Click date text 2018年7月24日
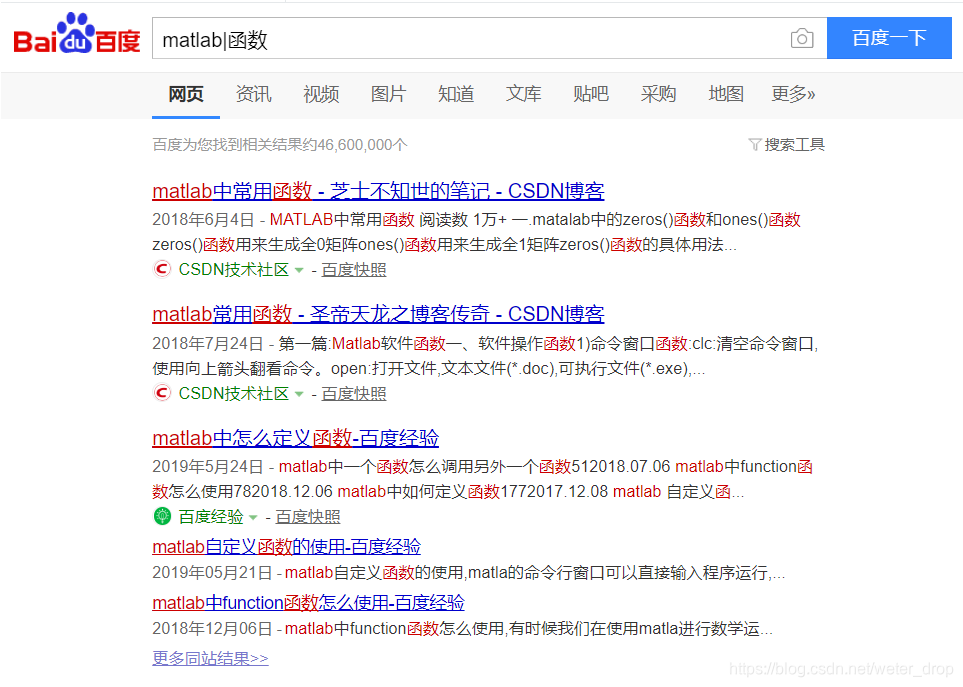This screenshot has height=687, width=963. point(208,344)
